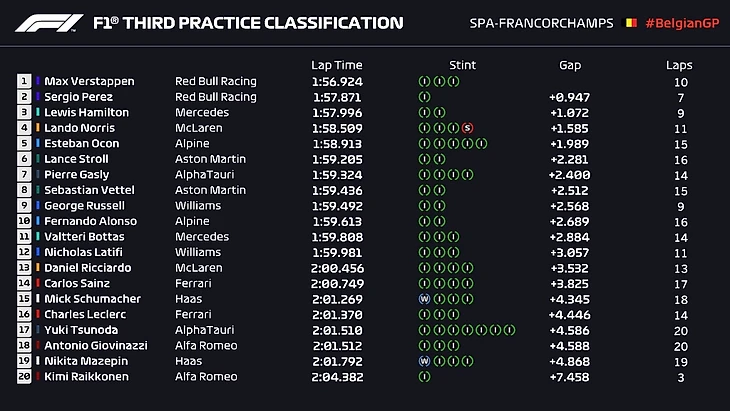Click the Lap Time column header

(335, 65)
